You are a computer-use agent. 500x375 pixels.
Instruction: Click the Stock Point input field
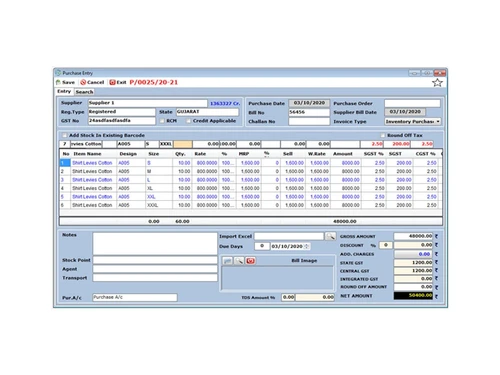tap(155, 260)
